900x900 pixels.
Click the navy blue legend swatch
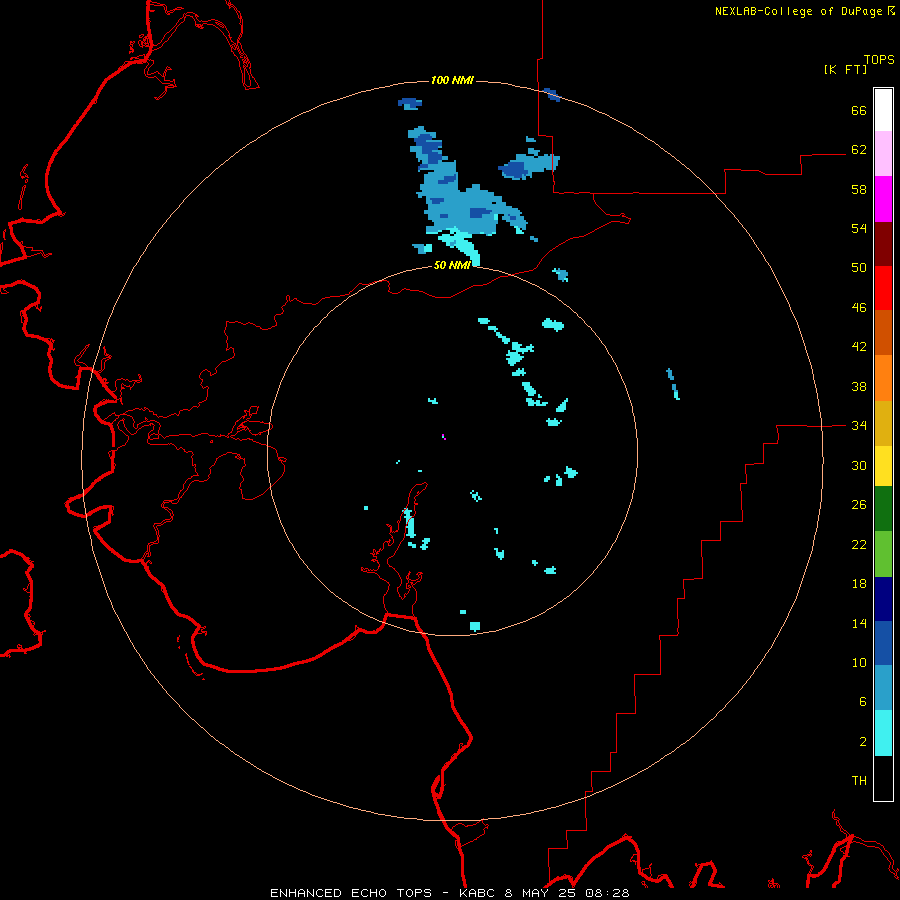[883, 599]
